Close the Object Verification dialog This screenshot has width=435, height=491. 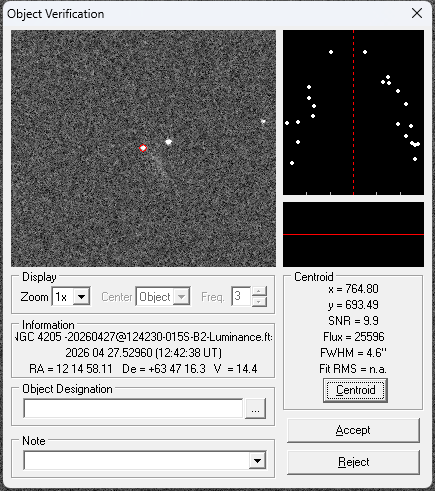coord(417,14)
